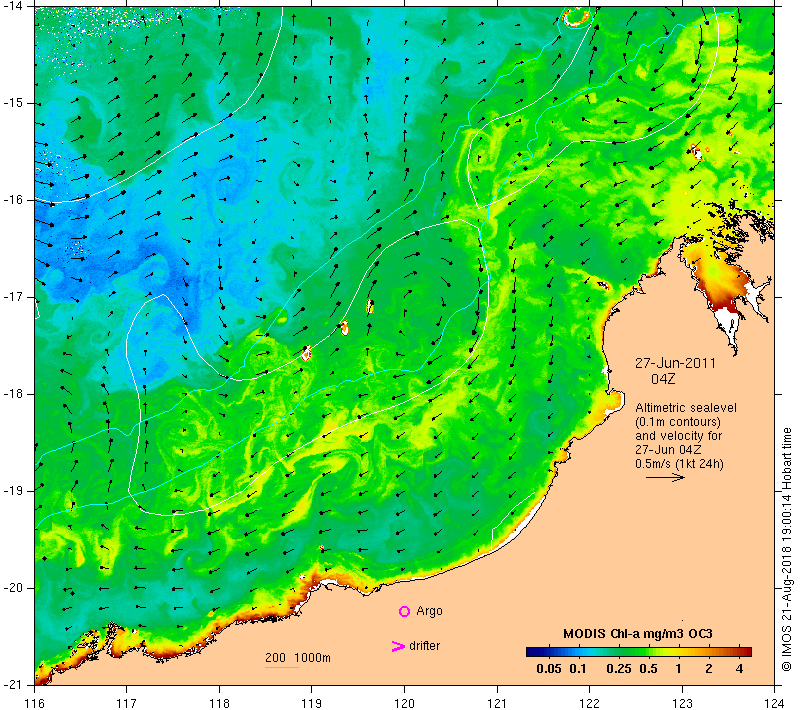The height and width of the screenshot is (710, 800).
Task: Click colorbar tick label 4
Action: (x=740, y=669)
